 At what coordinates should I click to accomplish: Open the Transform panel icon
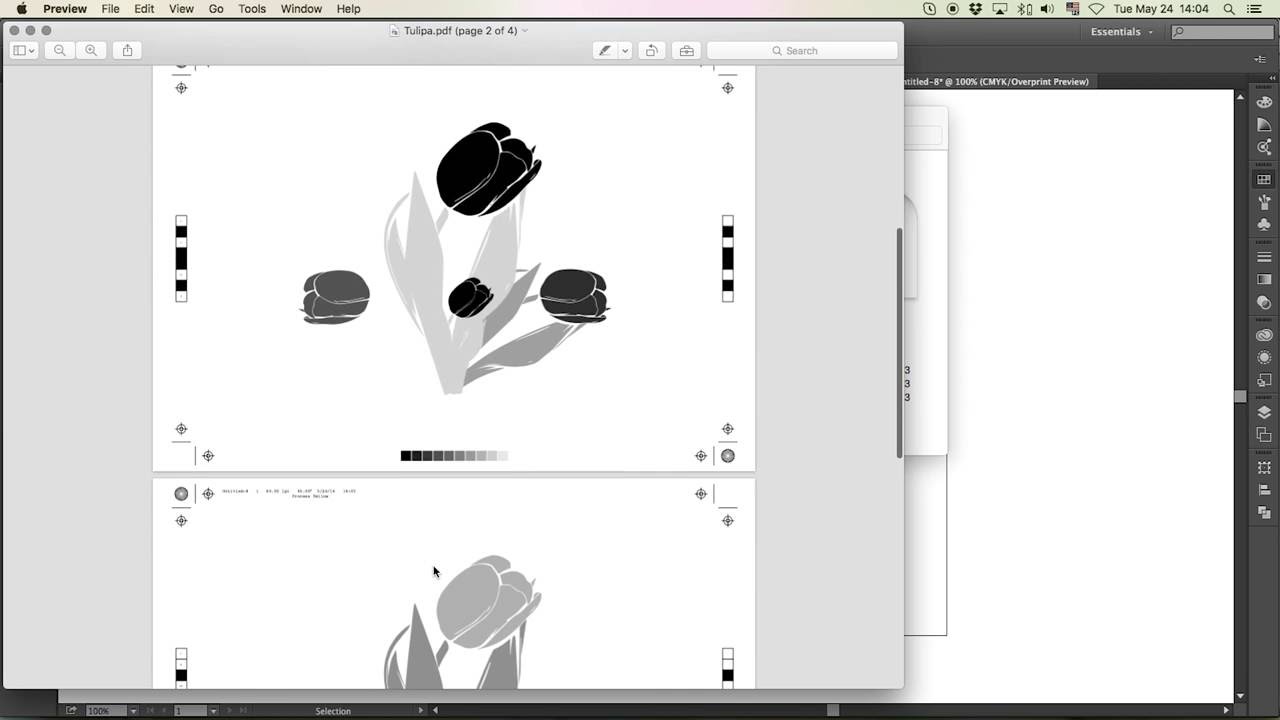coord(1264,468)
